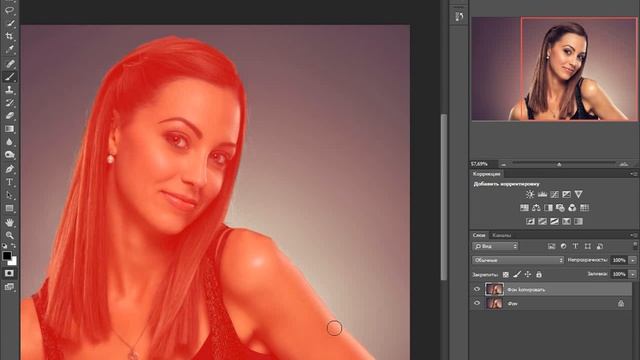Select the Healing Brush tool
Image resolution: width=640 pixels, height=360 pixels.
pyautogui.click(x=9, y=63)
